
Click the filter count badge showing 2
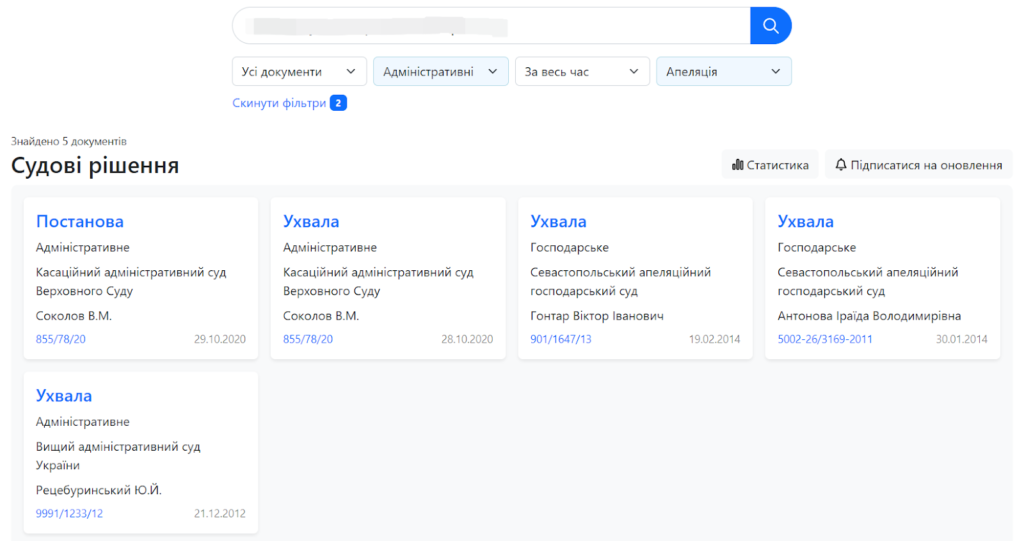click(x=338, y=103)
